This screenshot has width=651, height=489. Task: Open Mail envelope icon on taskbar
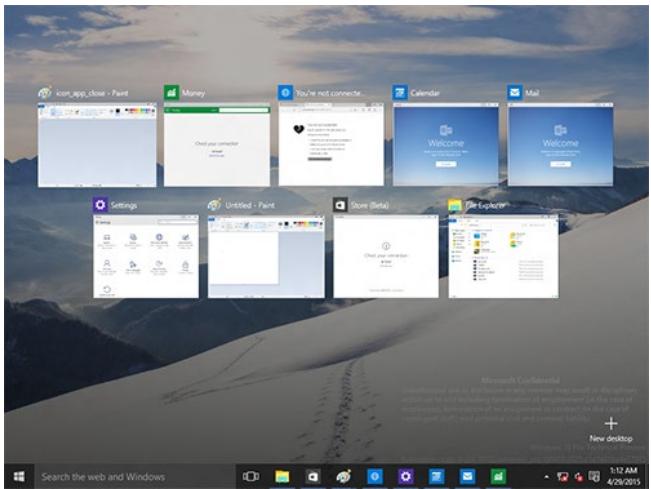point(467,477)
